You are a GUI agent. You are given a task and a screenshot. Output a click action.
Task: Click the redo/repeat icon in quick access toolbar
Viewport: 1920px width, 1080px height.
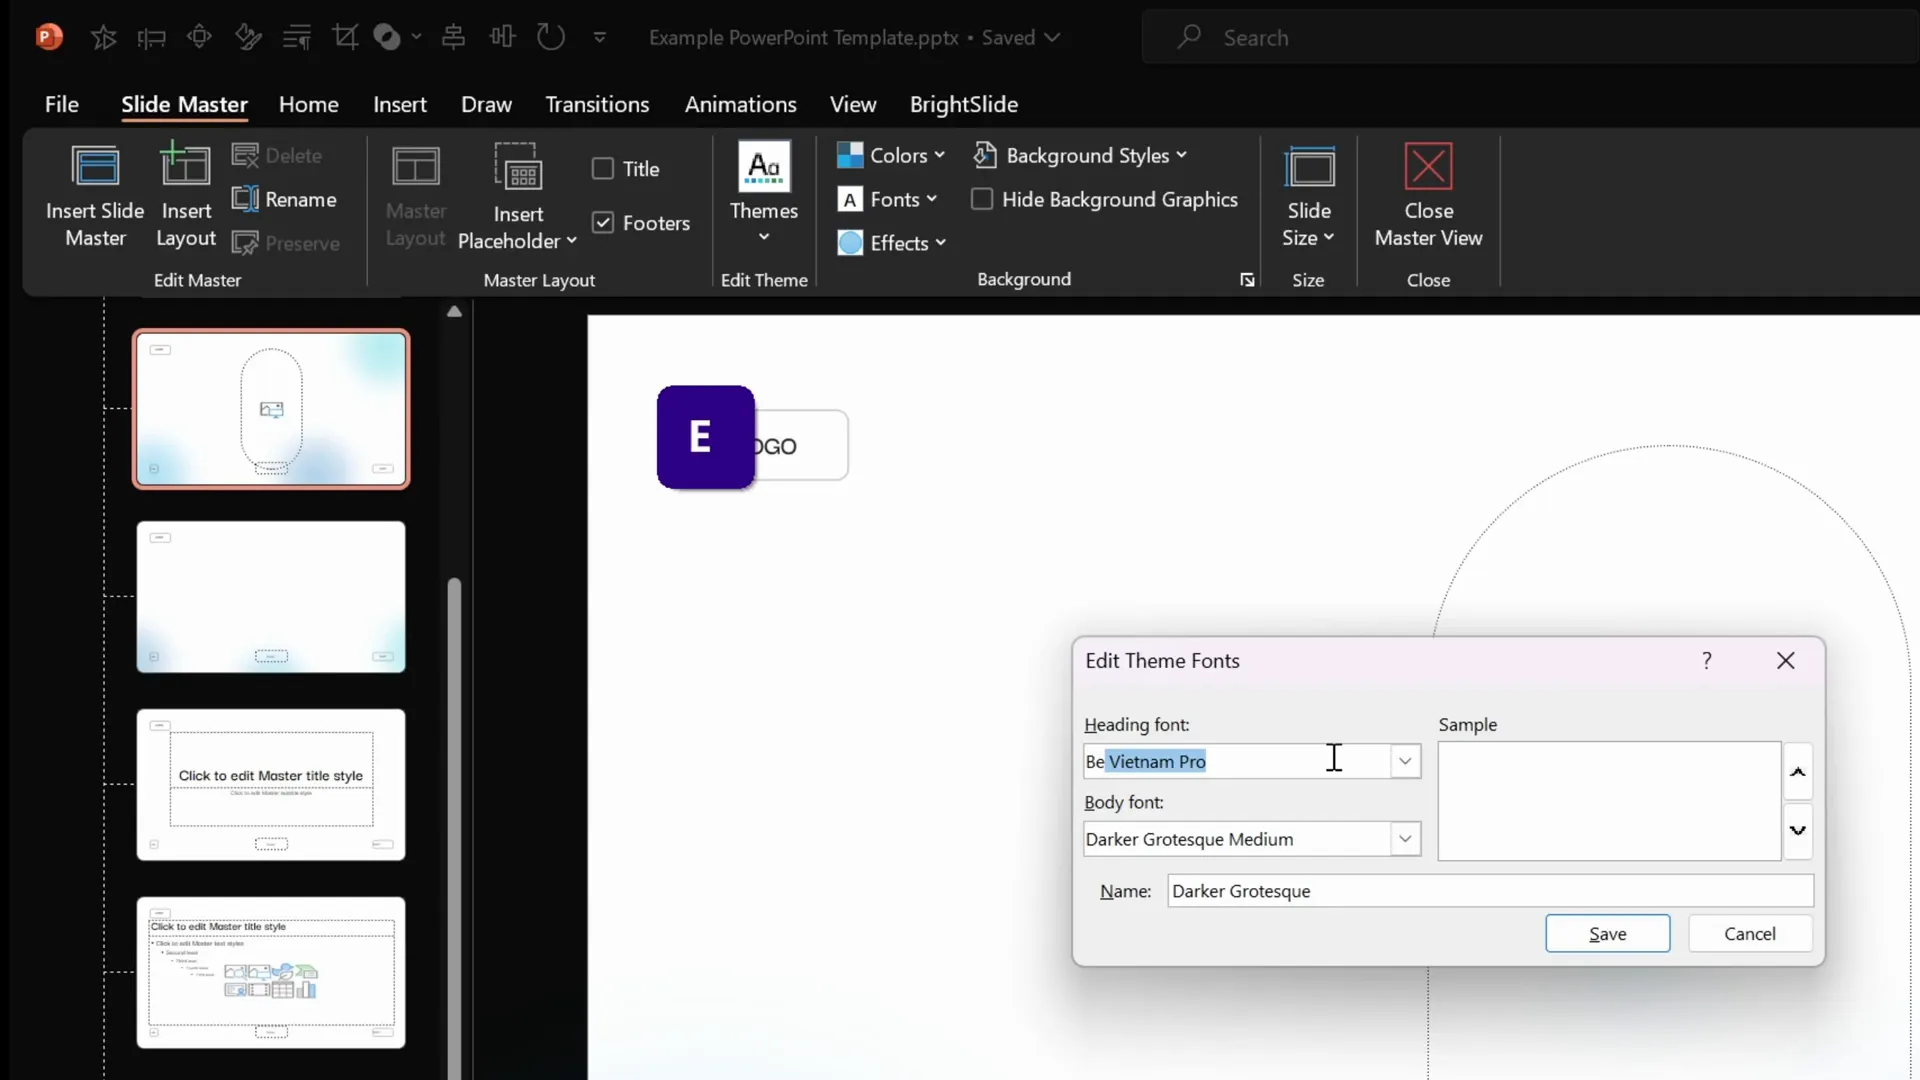(x=551, y=37)
